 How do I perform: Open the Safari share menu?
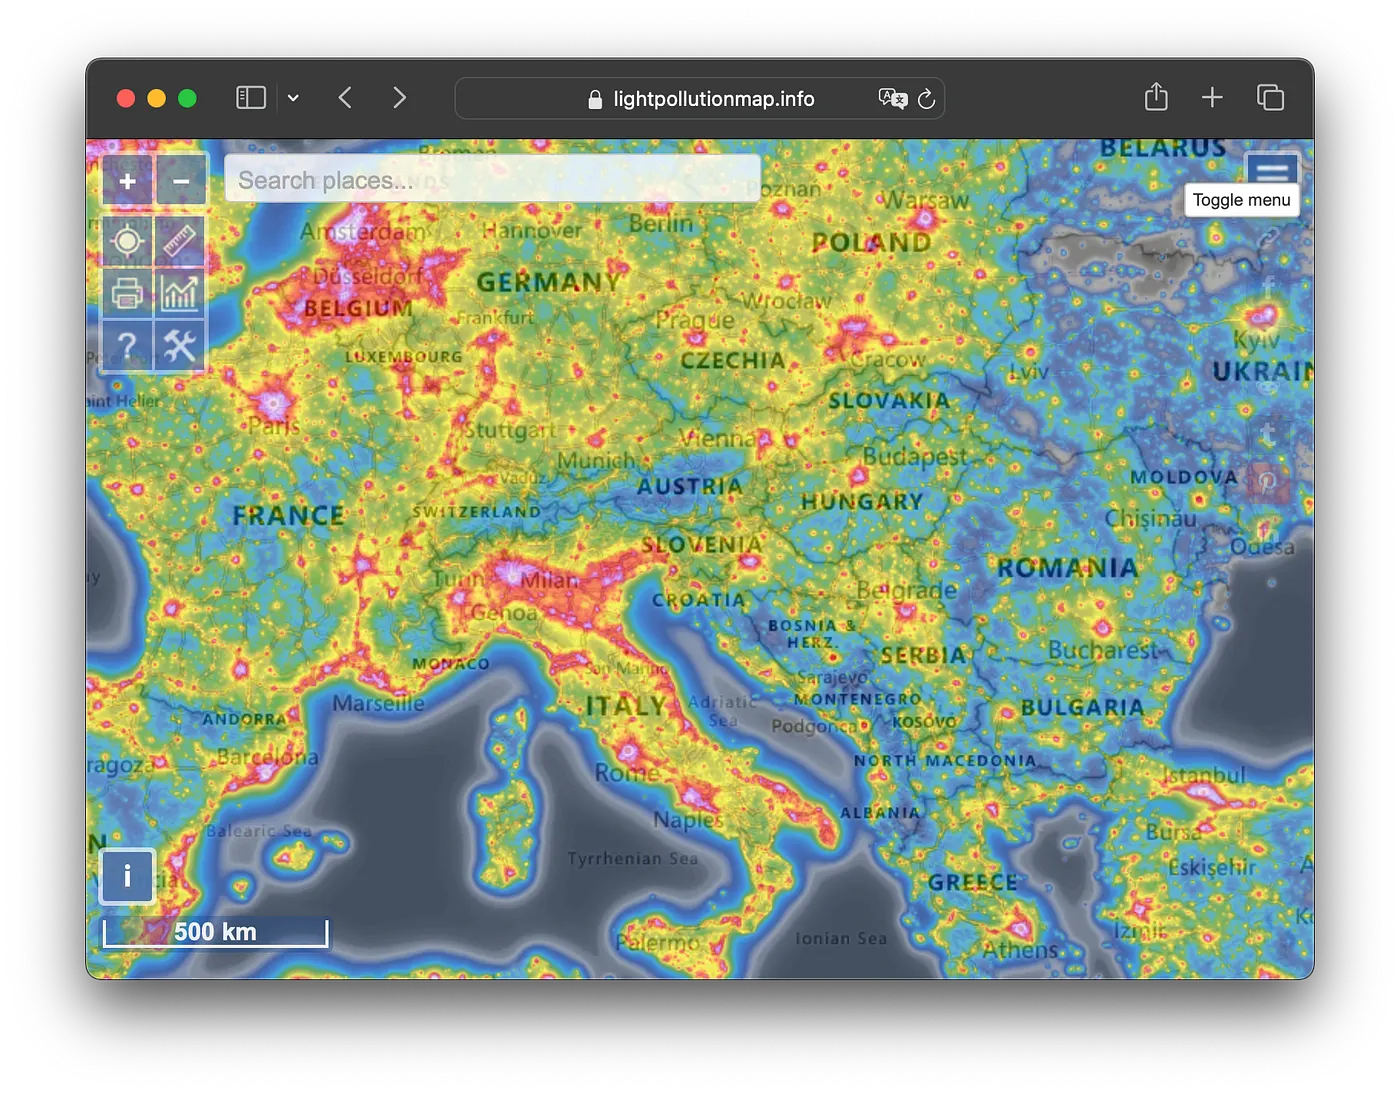1156,97
